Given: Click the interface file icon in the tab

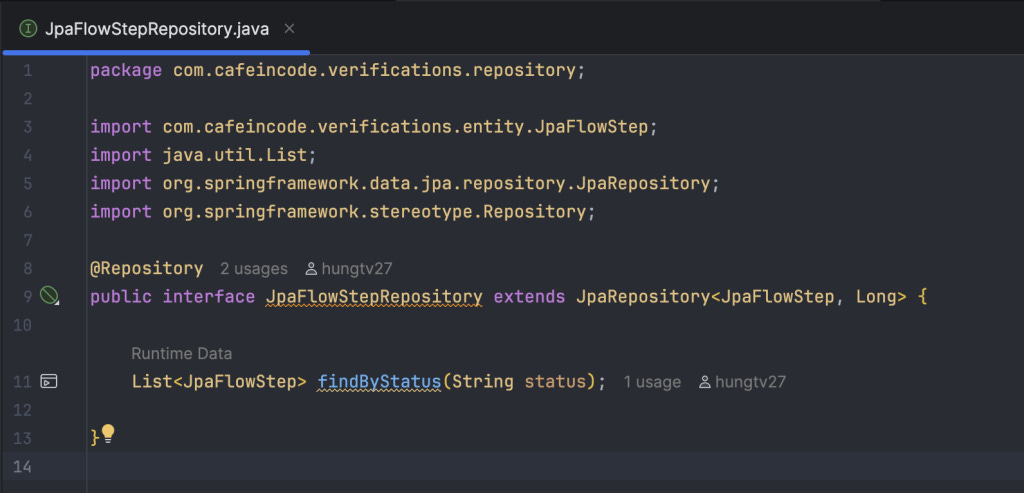Looking at the screenshot, I should pyautogui.click(x=28, y=29).
